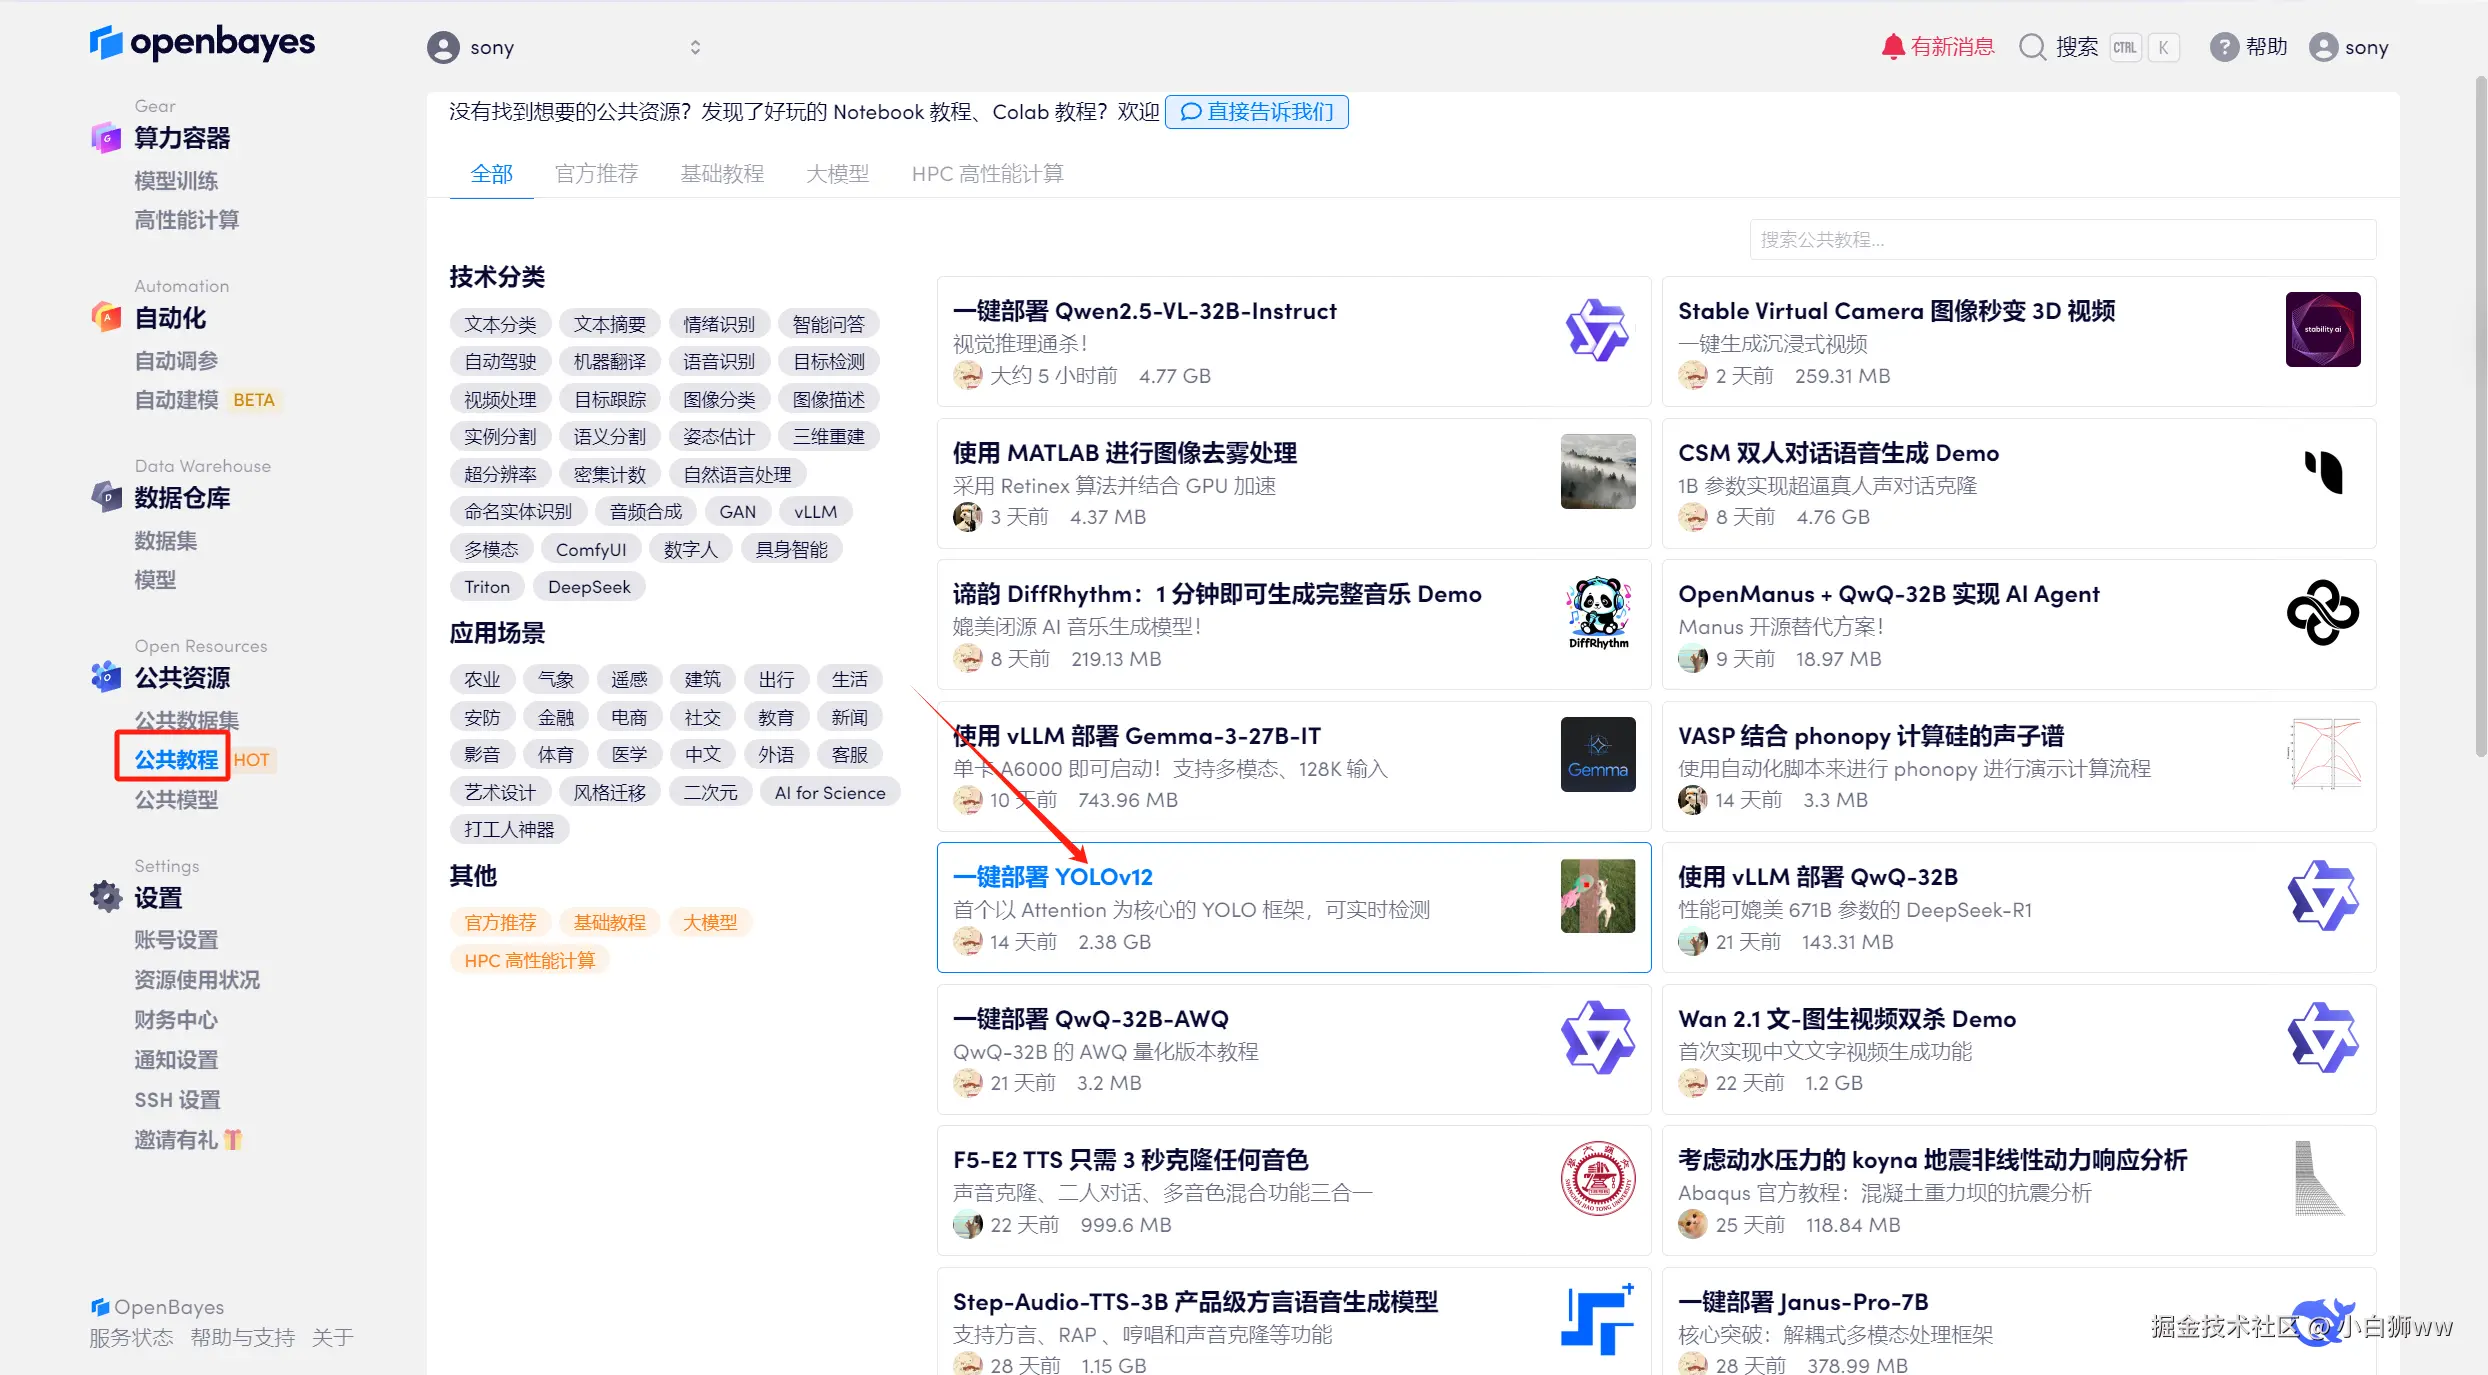The image size is (2488, 1375).
Task: Toggle the HPC 高性能计算 orange tag
Action: [529, 960]
